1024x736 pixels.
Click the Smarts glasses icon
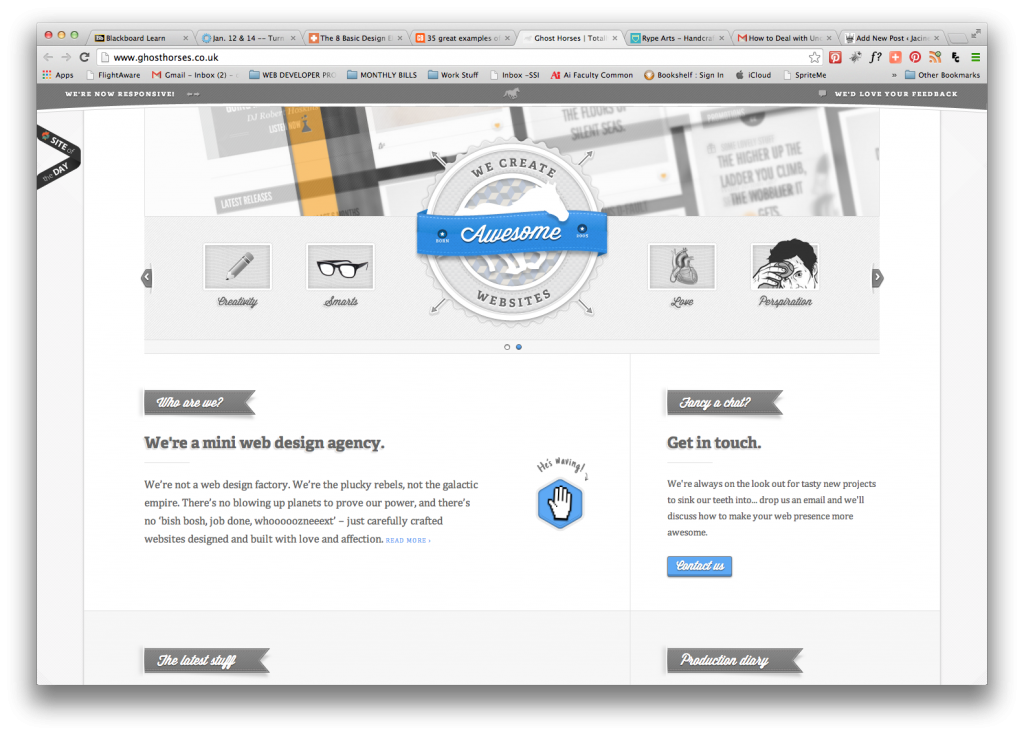(x=340, y=266)
